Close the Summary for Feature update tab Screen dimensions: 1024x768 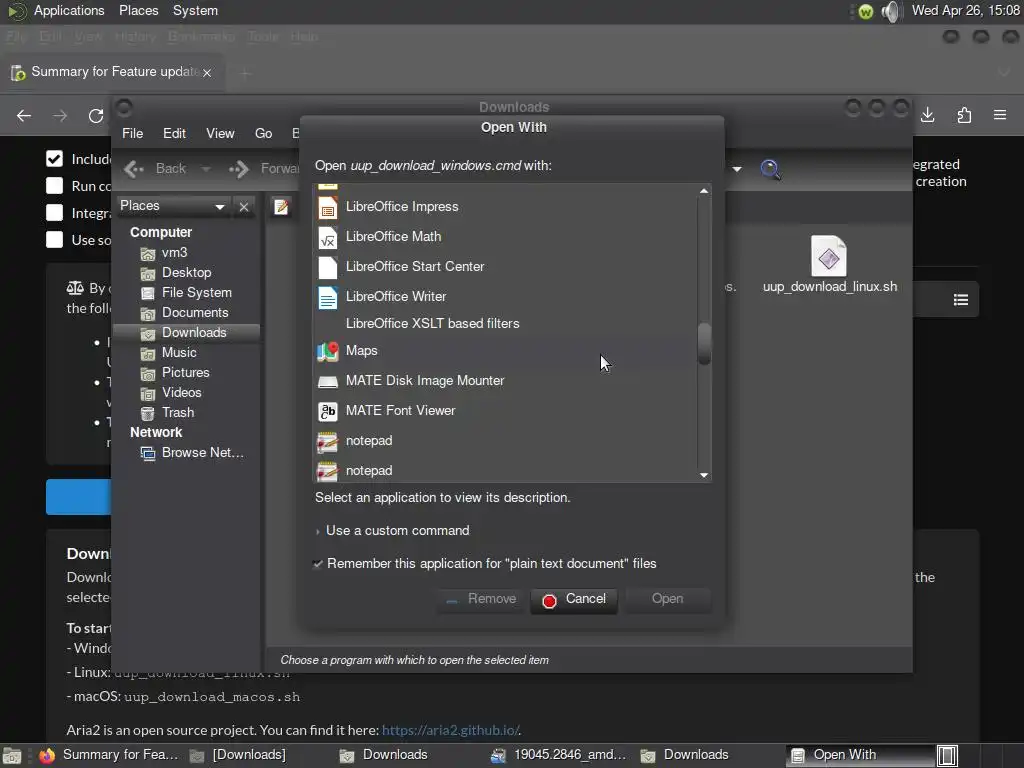pyautogui.click(x=207, y=72)
